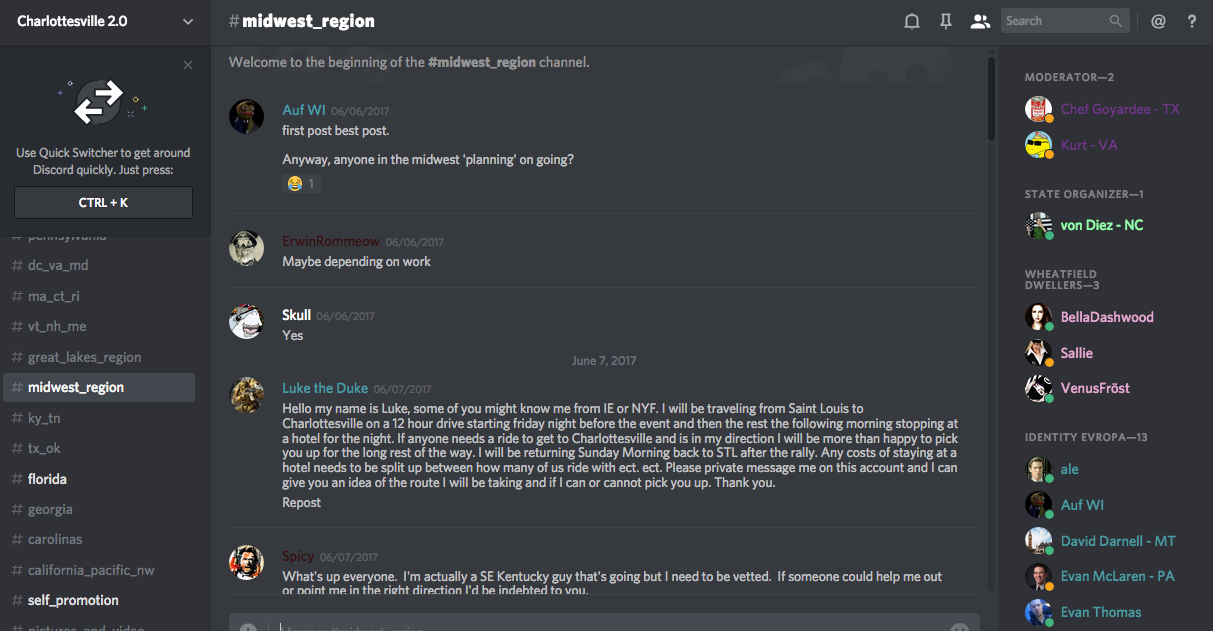Focus the Search input field

pyautogui.click(x=1054, y=21)
